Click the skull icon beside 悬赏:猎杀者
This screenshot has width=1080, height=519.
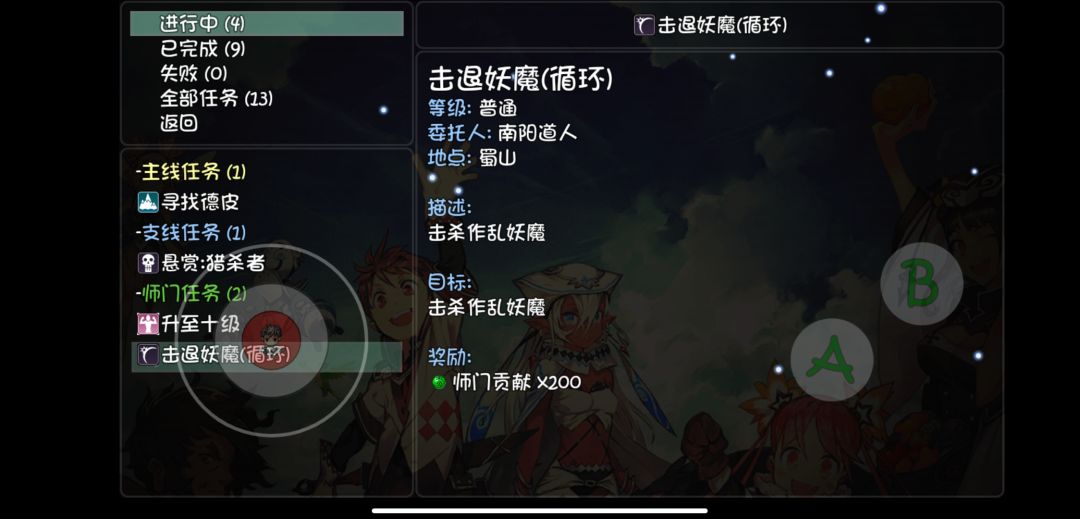(x=148, y=262)
